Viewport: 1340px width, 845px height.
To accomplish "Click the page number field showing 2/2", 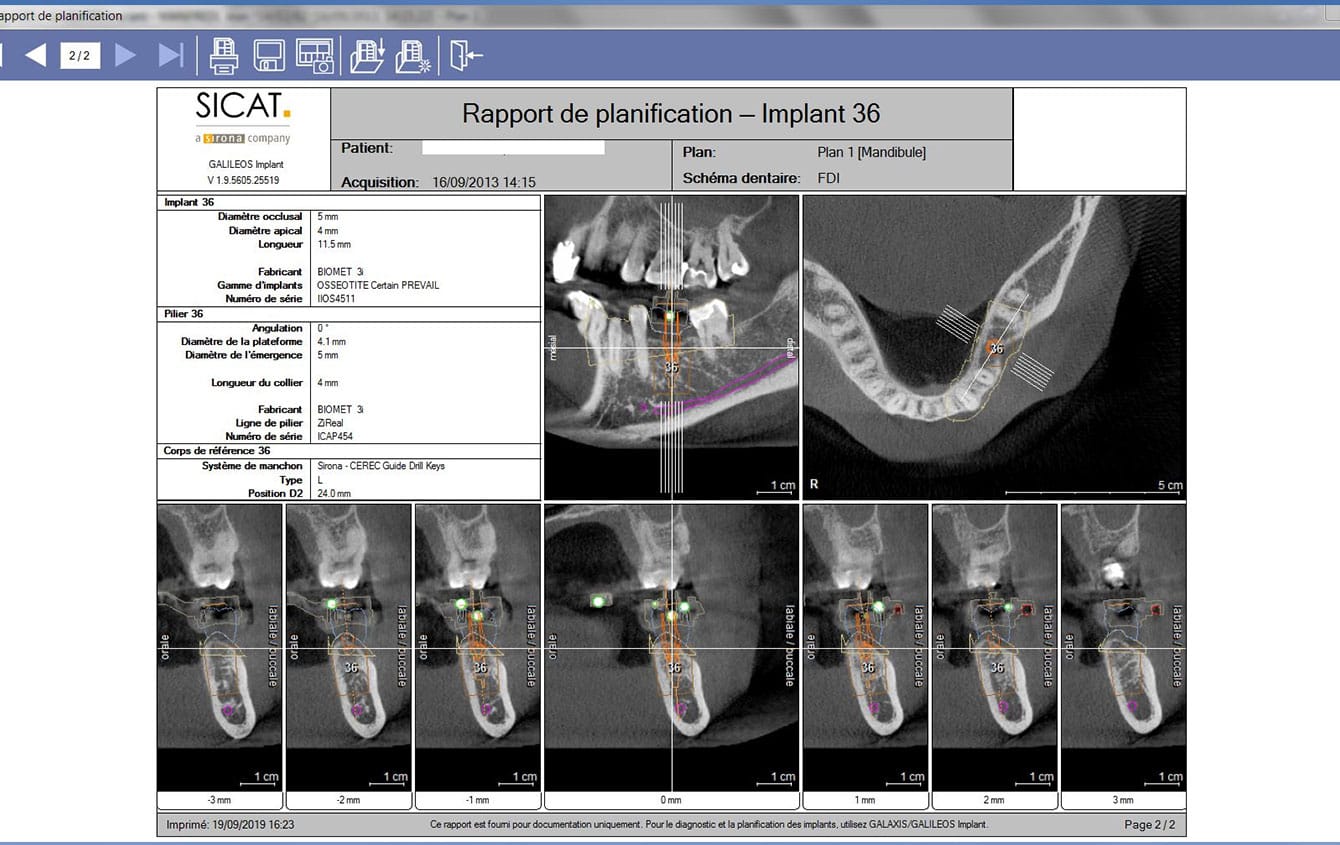I will pyautogui.click(x=80, y=56).
